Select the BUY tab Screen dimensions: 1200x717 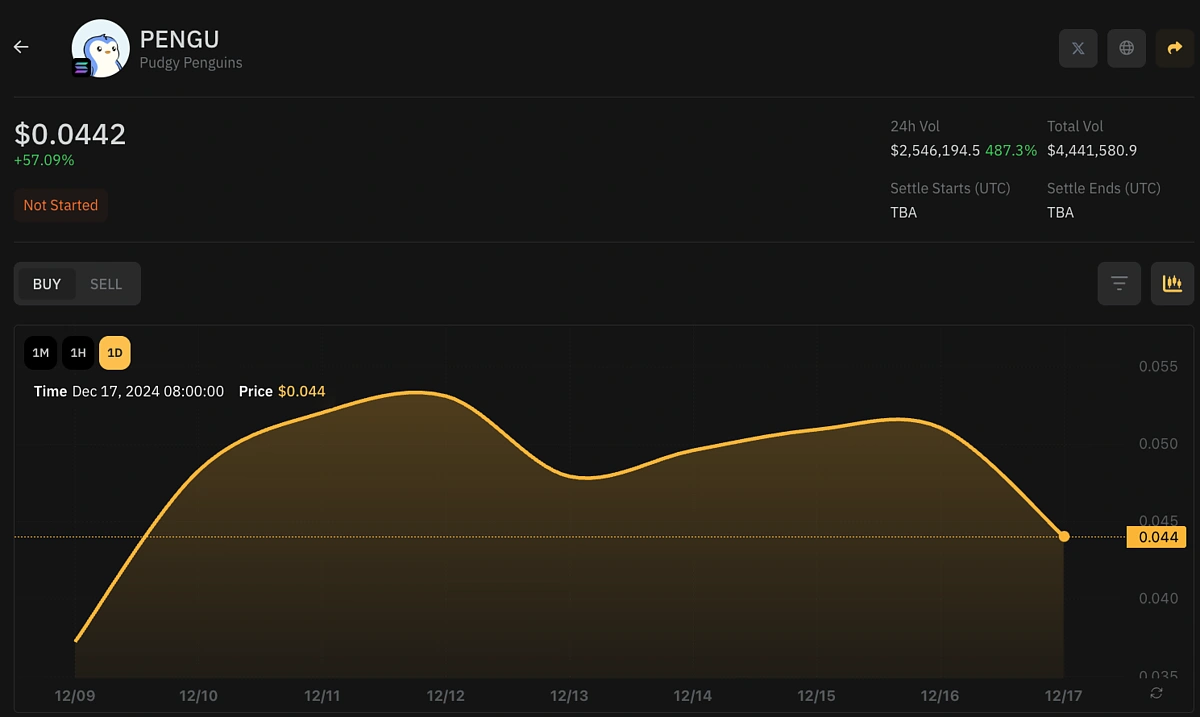click(x=46, y=283)
